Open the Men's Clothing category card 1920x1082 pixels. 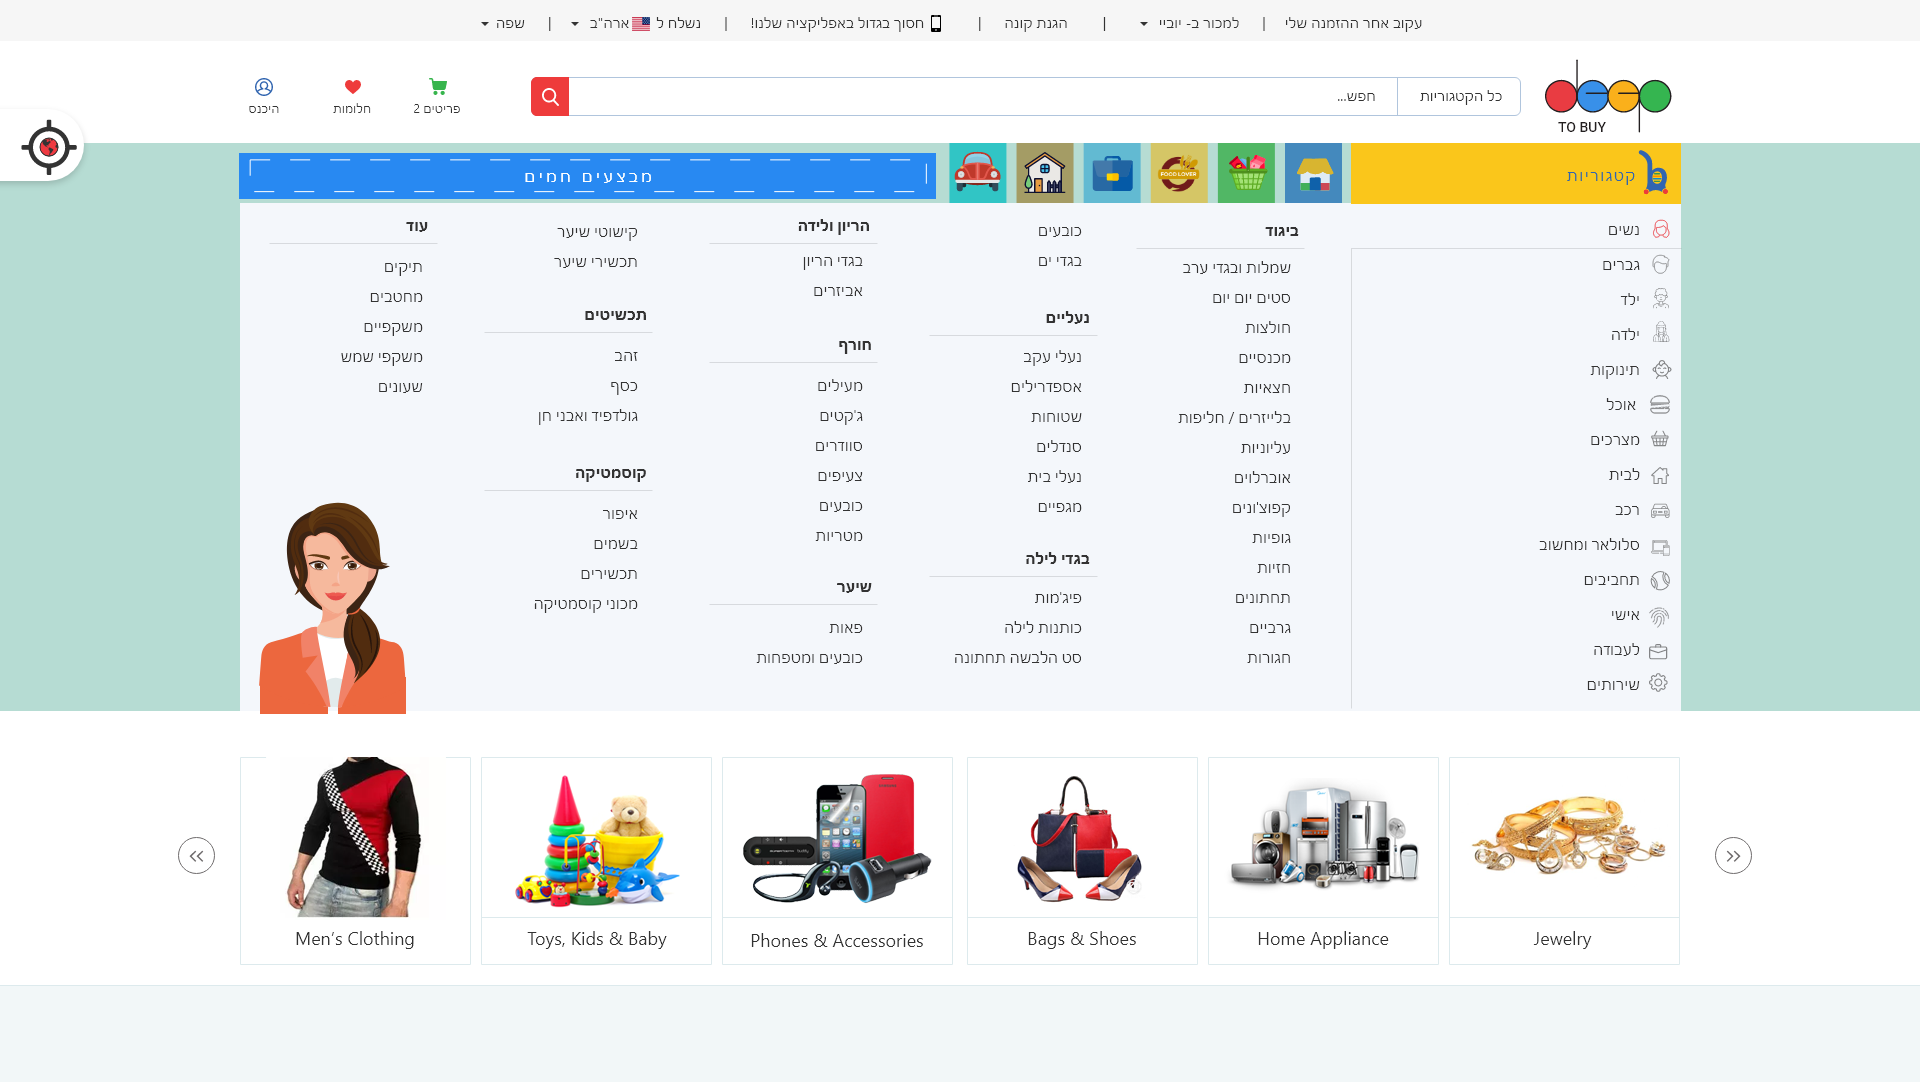355,860
